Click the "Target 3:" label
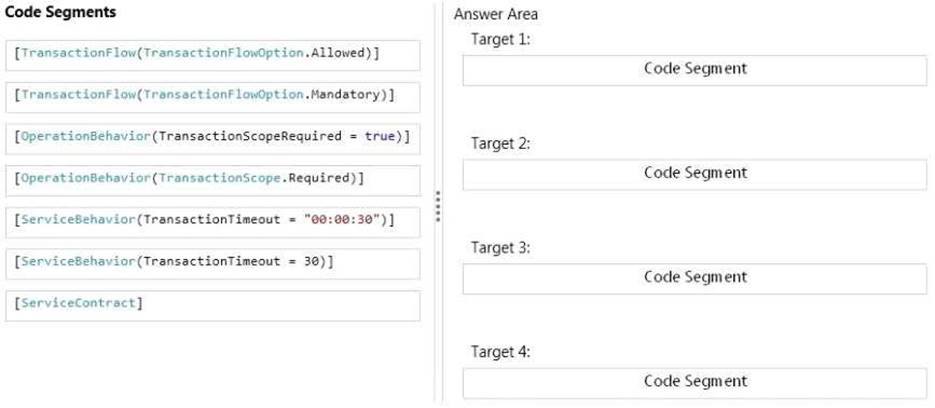The image size is (935, 408). coord(500,248)
